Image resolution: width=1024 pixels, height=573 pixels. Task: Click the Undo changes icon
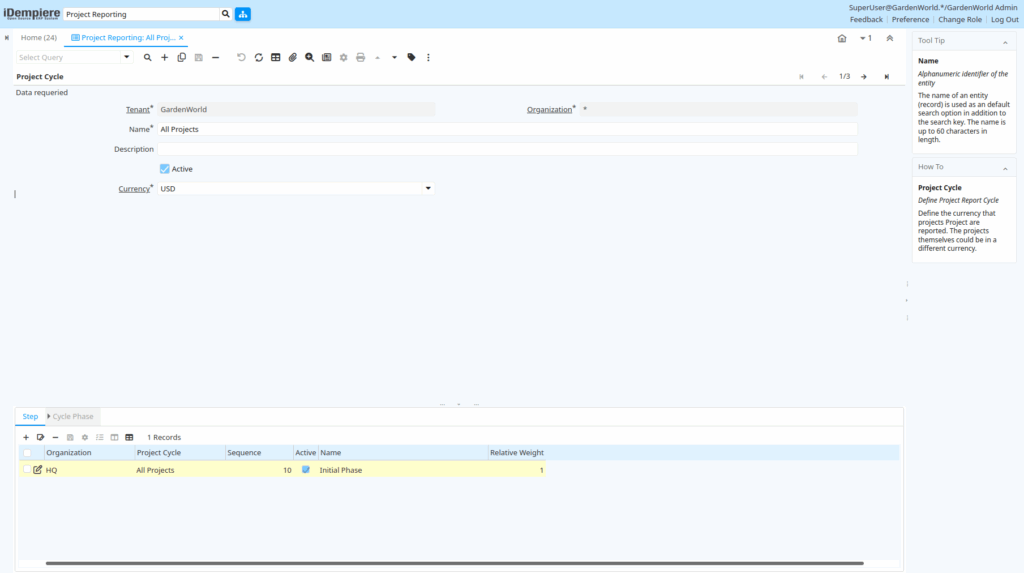[x=241, y=57]
